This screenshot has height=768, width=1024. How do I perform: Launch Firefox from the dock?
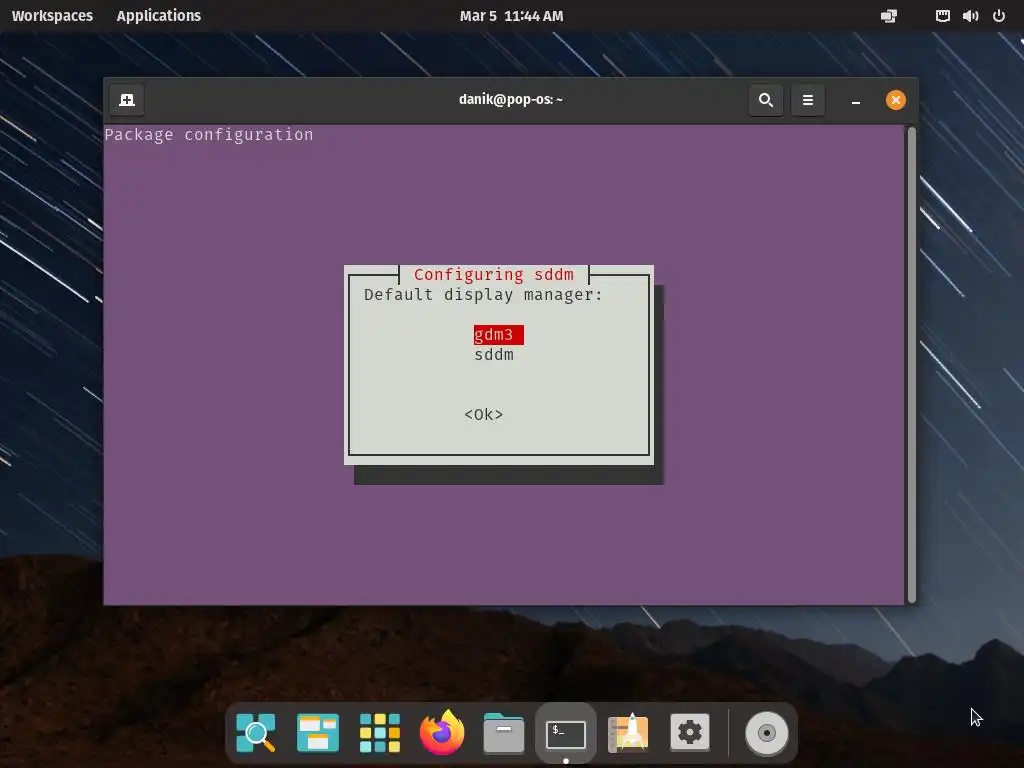click(441, 733)
